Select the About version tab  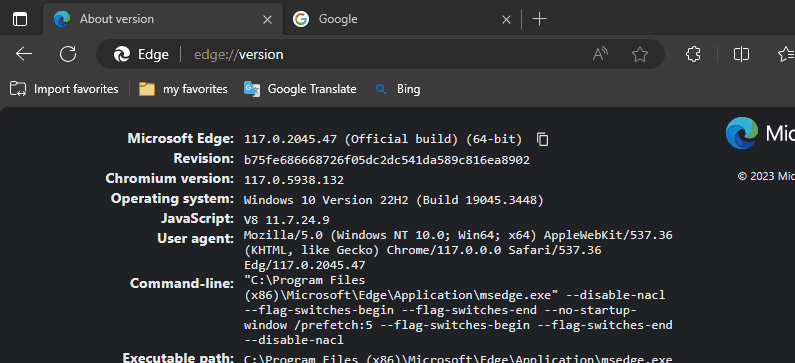[163, 19]
